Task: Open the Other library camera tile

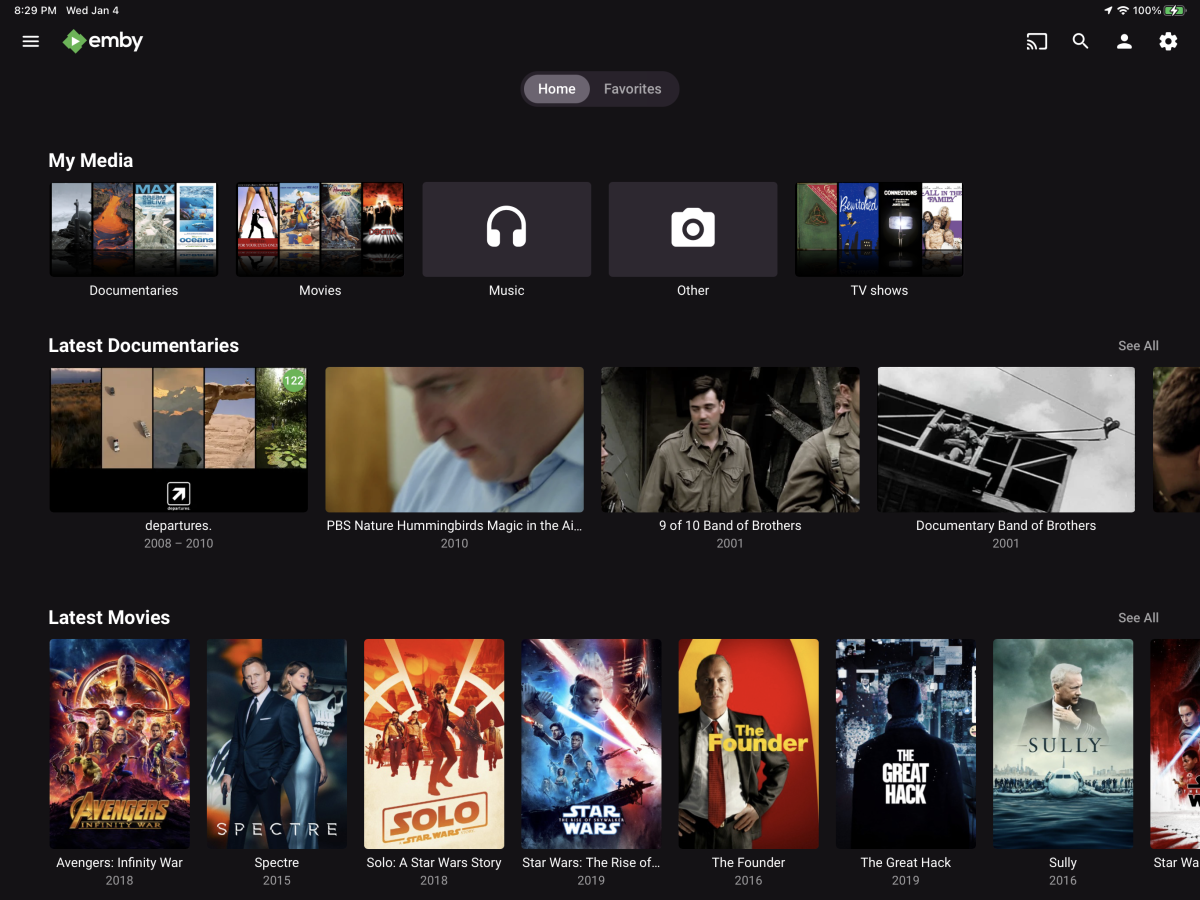Action: [x=693, y=229]
